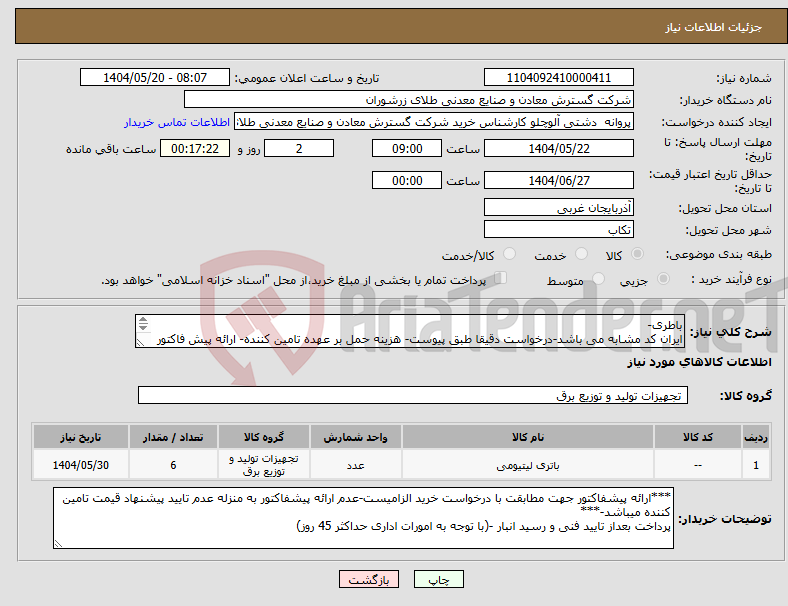Click the quantity cell showing 6

[173, 465]
